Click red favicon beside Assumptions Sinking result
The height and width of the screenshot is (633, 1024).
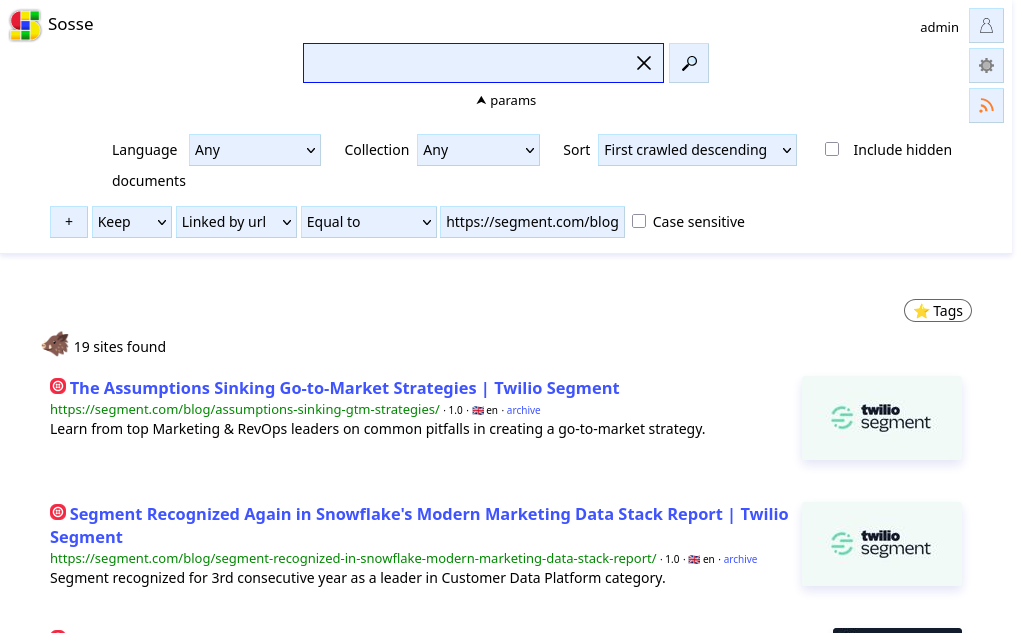pos(58,386)
